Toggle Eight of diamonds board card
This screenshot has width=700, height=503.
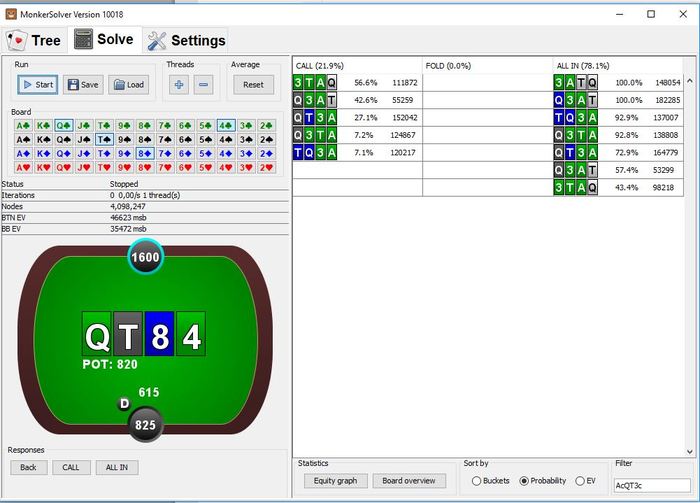(145, 154)
